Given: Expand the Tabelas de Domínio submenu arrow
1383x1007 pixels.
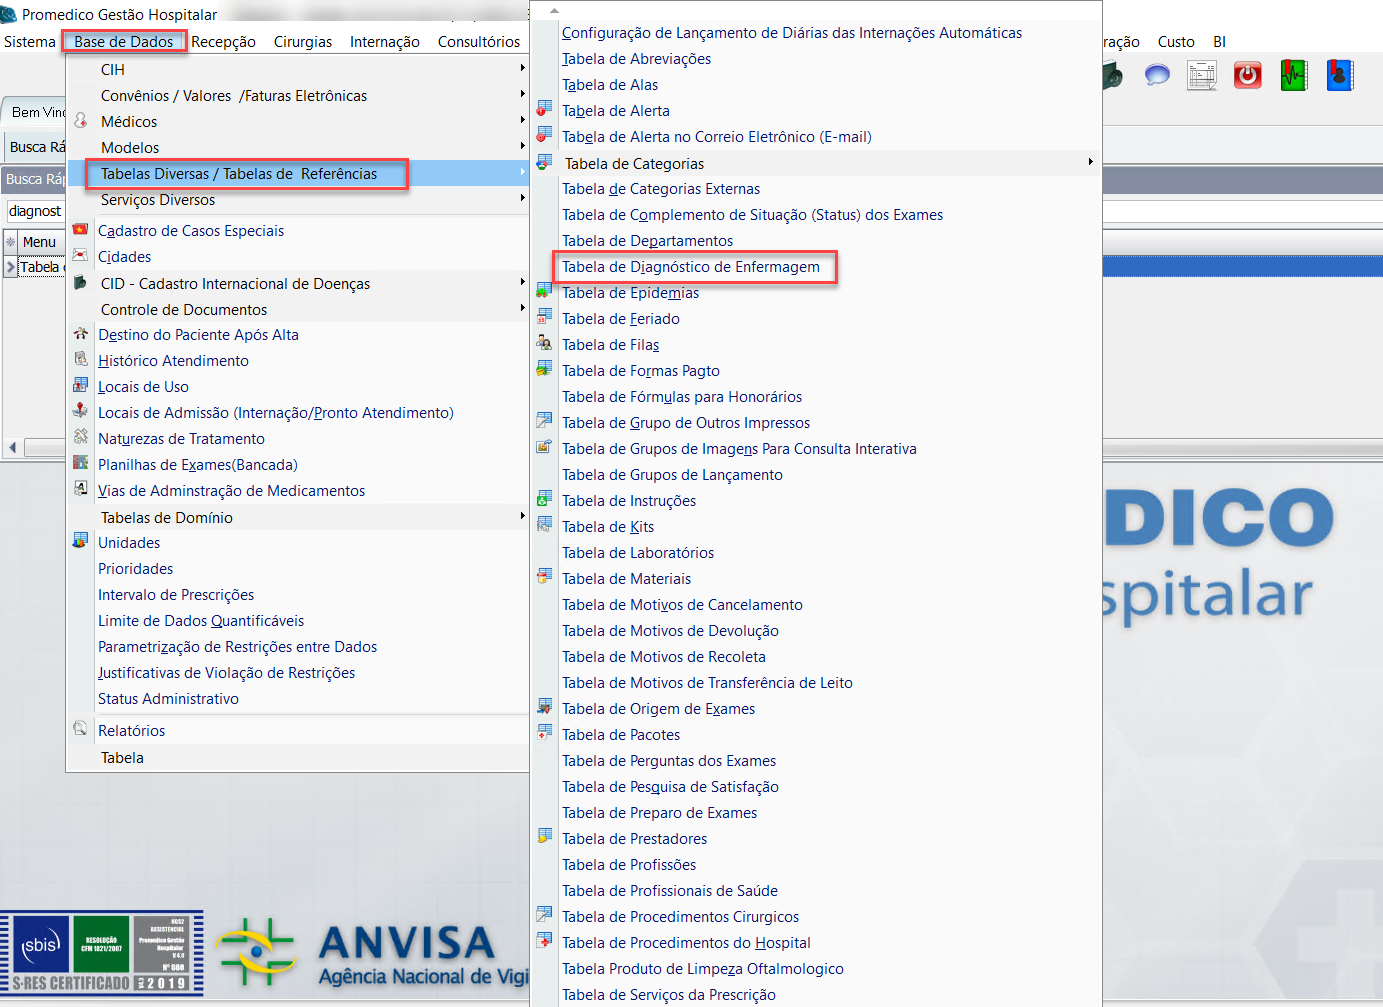Looking at the screenshot, I should 522,517.
